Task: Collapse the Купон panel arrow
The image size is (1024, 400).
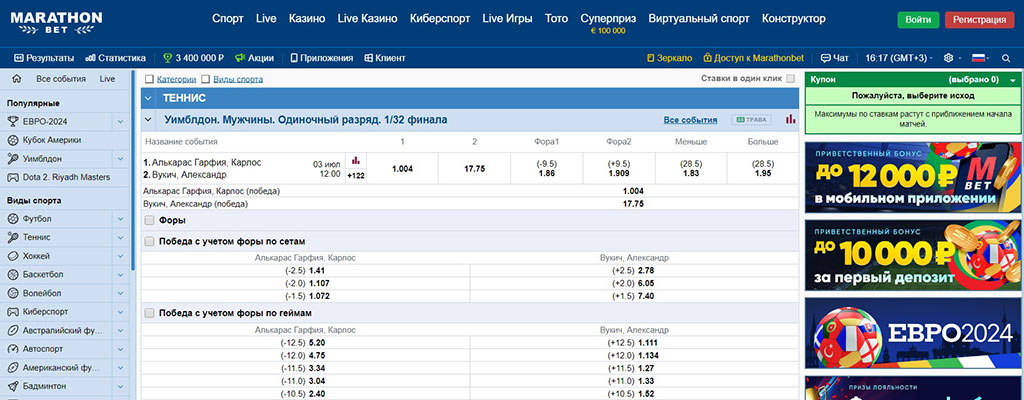Action: (x=1012, y=80)
